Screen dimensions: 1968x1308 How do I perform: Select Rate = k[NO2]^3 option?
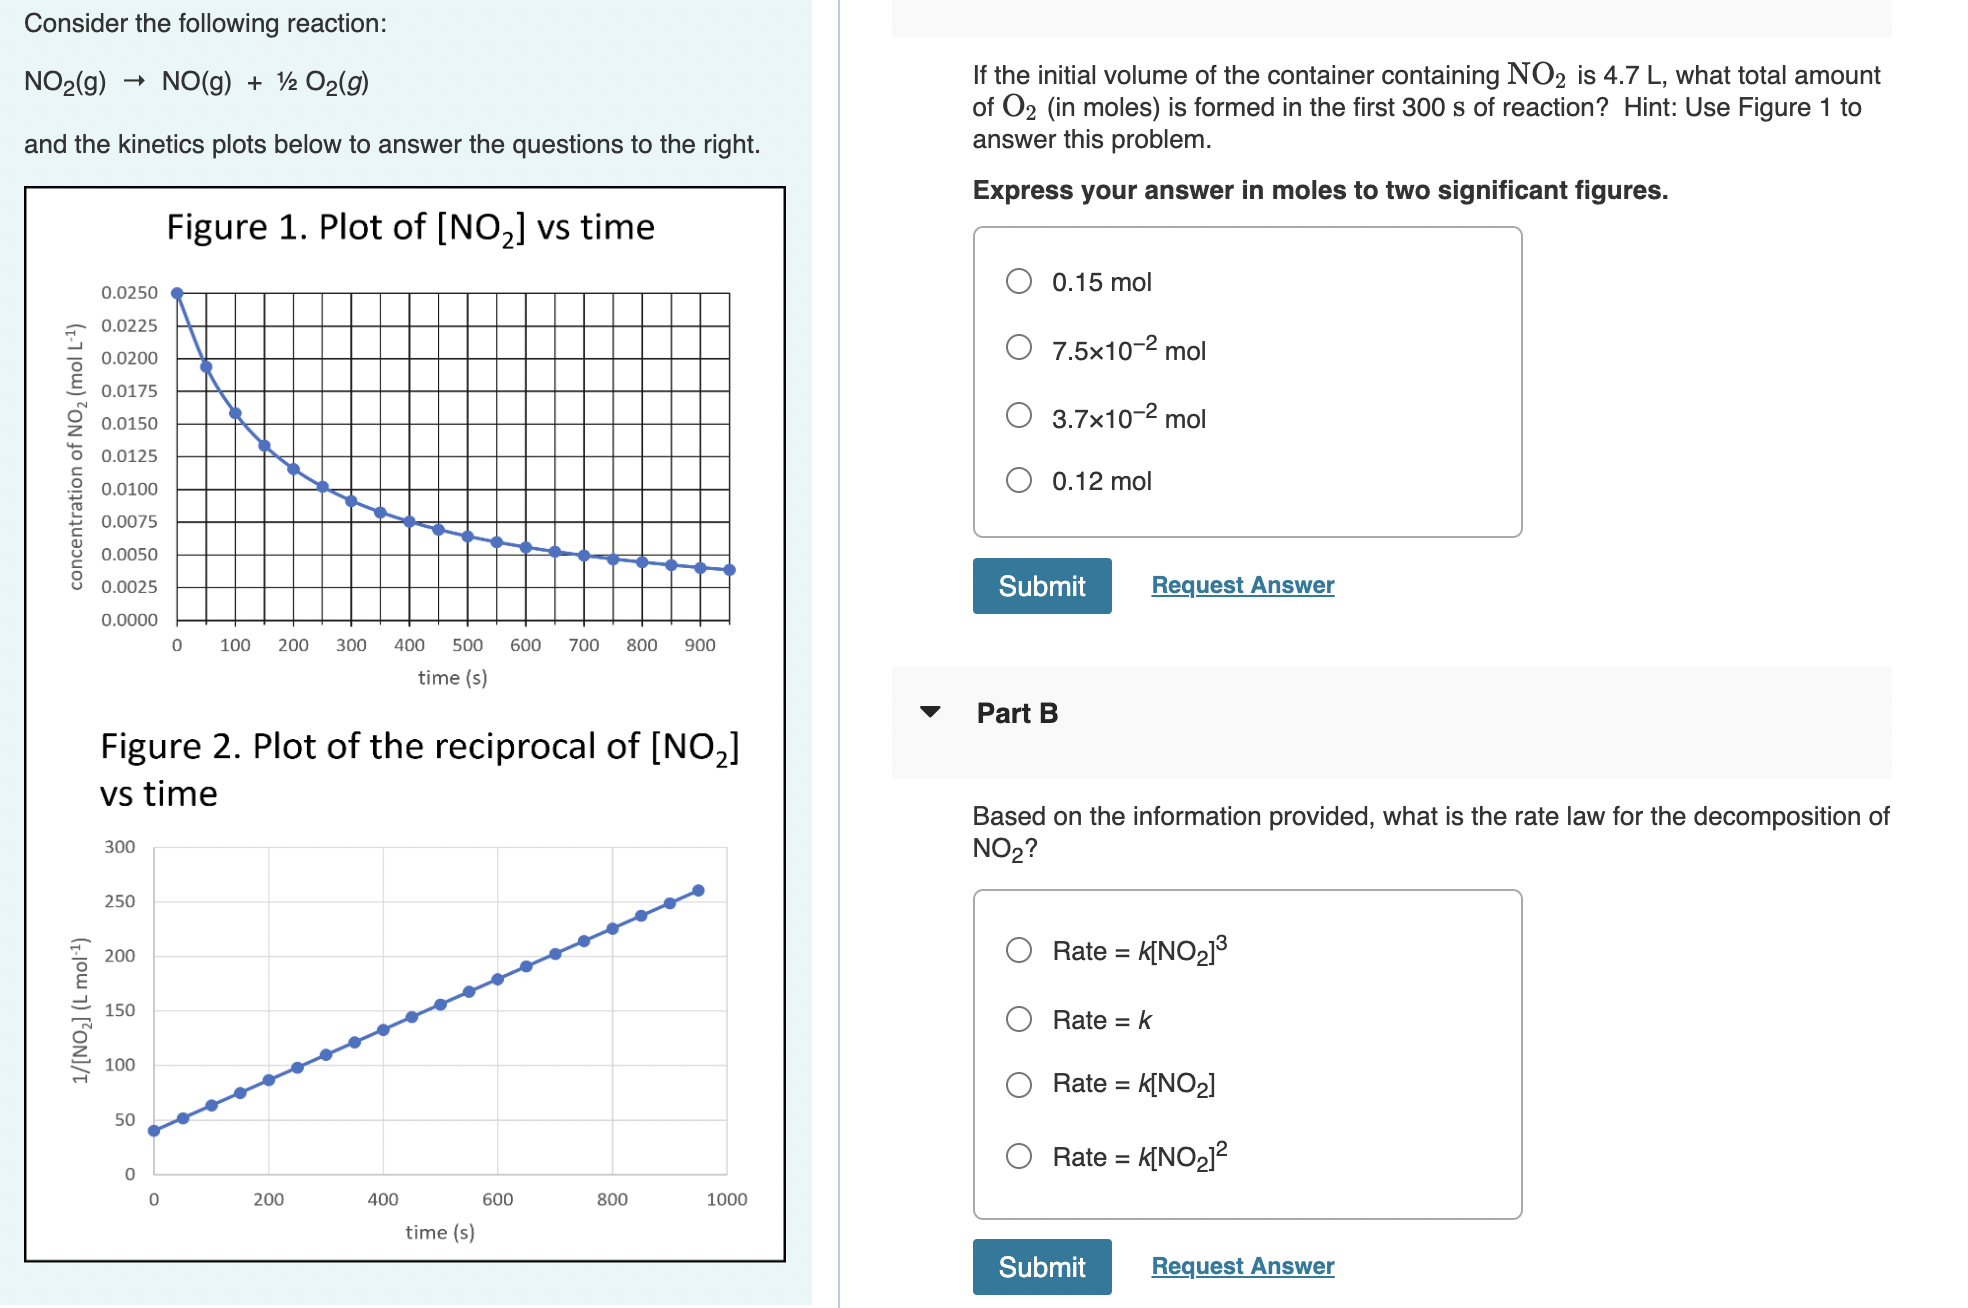[x=1019, y=950]
